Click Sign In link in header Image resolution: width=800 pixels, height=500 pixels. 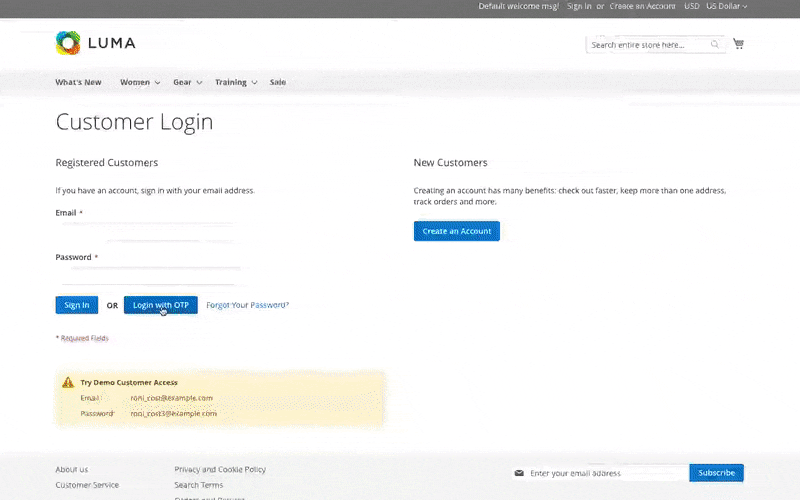pyautogui.click(x=579, y=6)
